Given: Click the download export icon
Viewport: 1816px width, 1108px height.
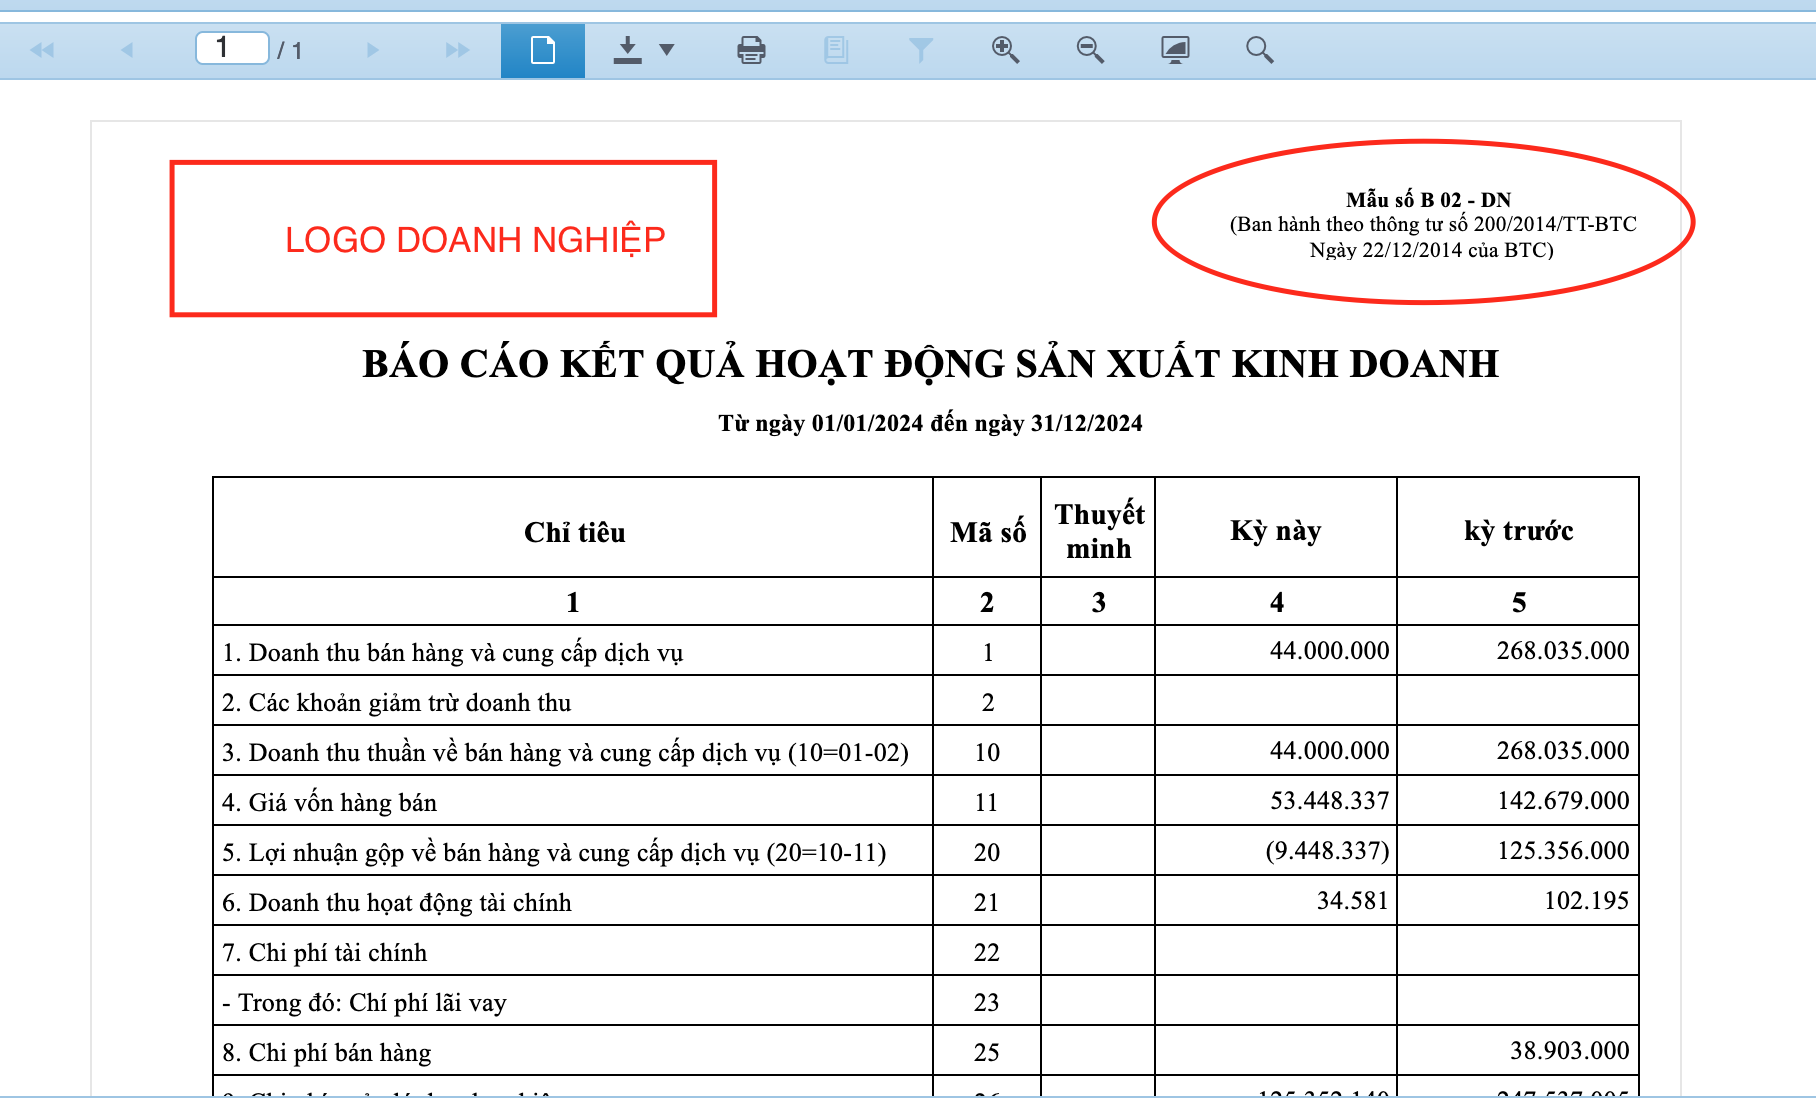Looking at the screenshot, I should [x=628, y=50].
